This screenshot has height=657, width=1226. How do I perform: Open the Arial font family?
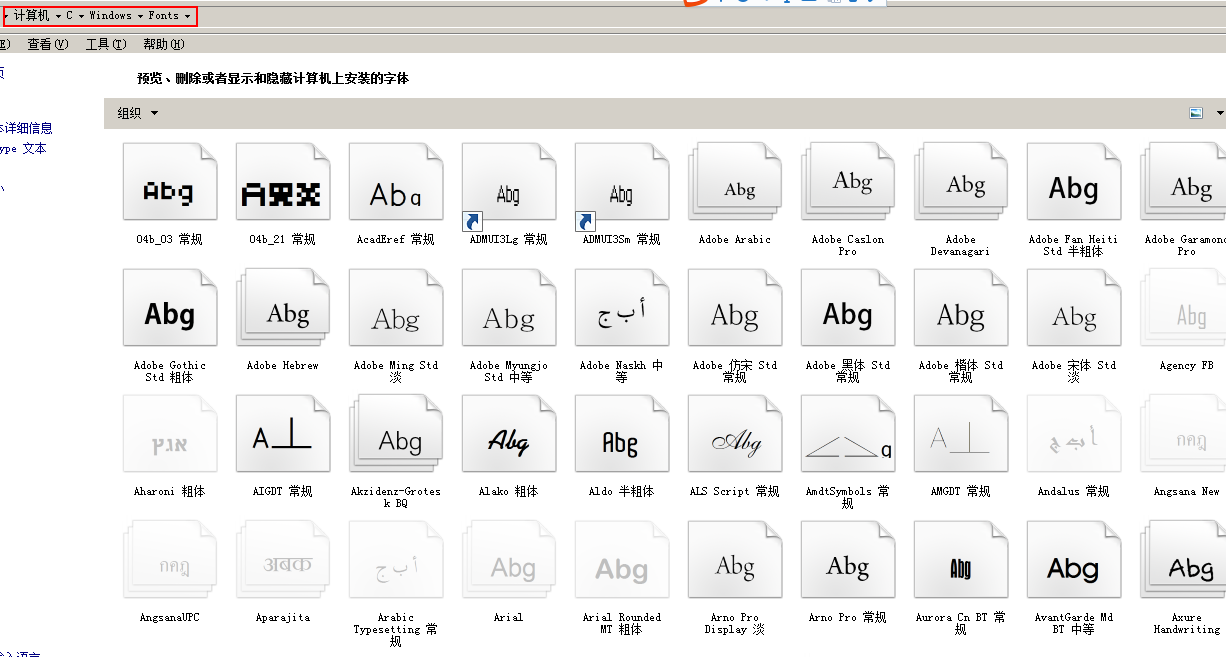point(508,560)
